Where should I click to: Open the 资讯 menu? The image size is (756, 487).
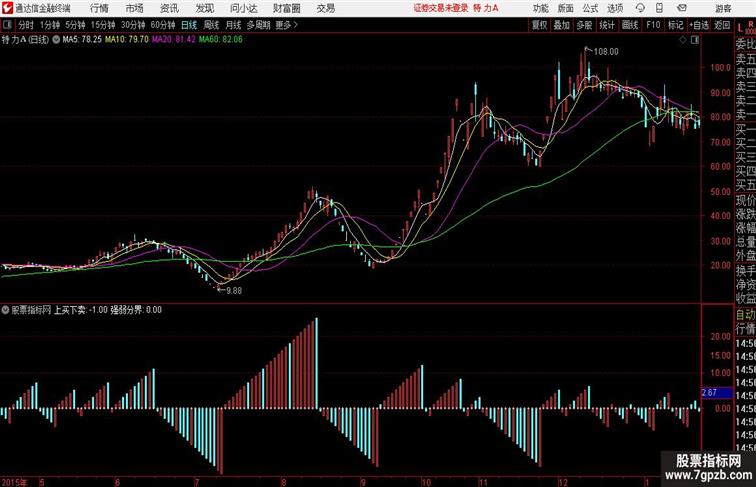pos(169,8)
